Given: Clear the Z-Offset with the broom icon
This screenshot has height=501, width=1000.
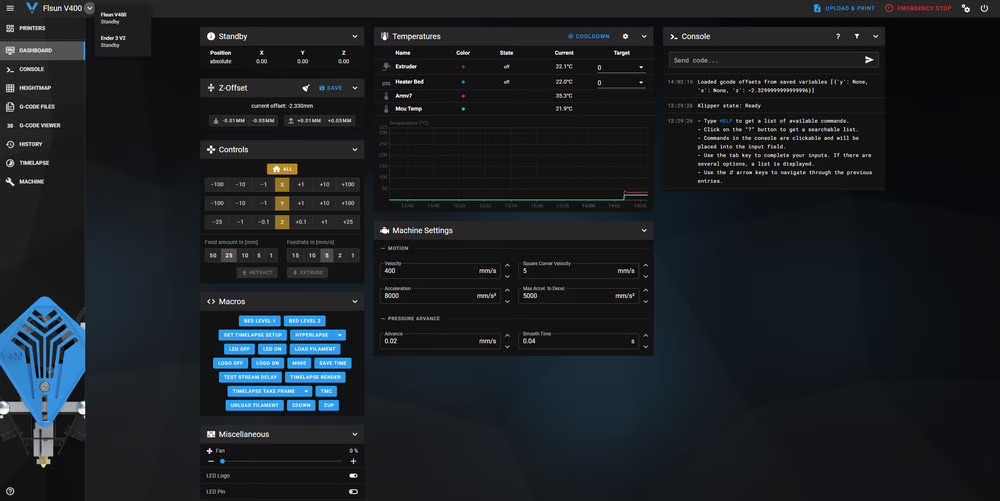Looking at the screenshot, I should [306, 88].
